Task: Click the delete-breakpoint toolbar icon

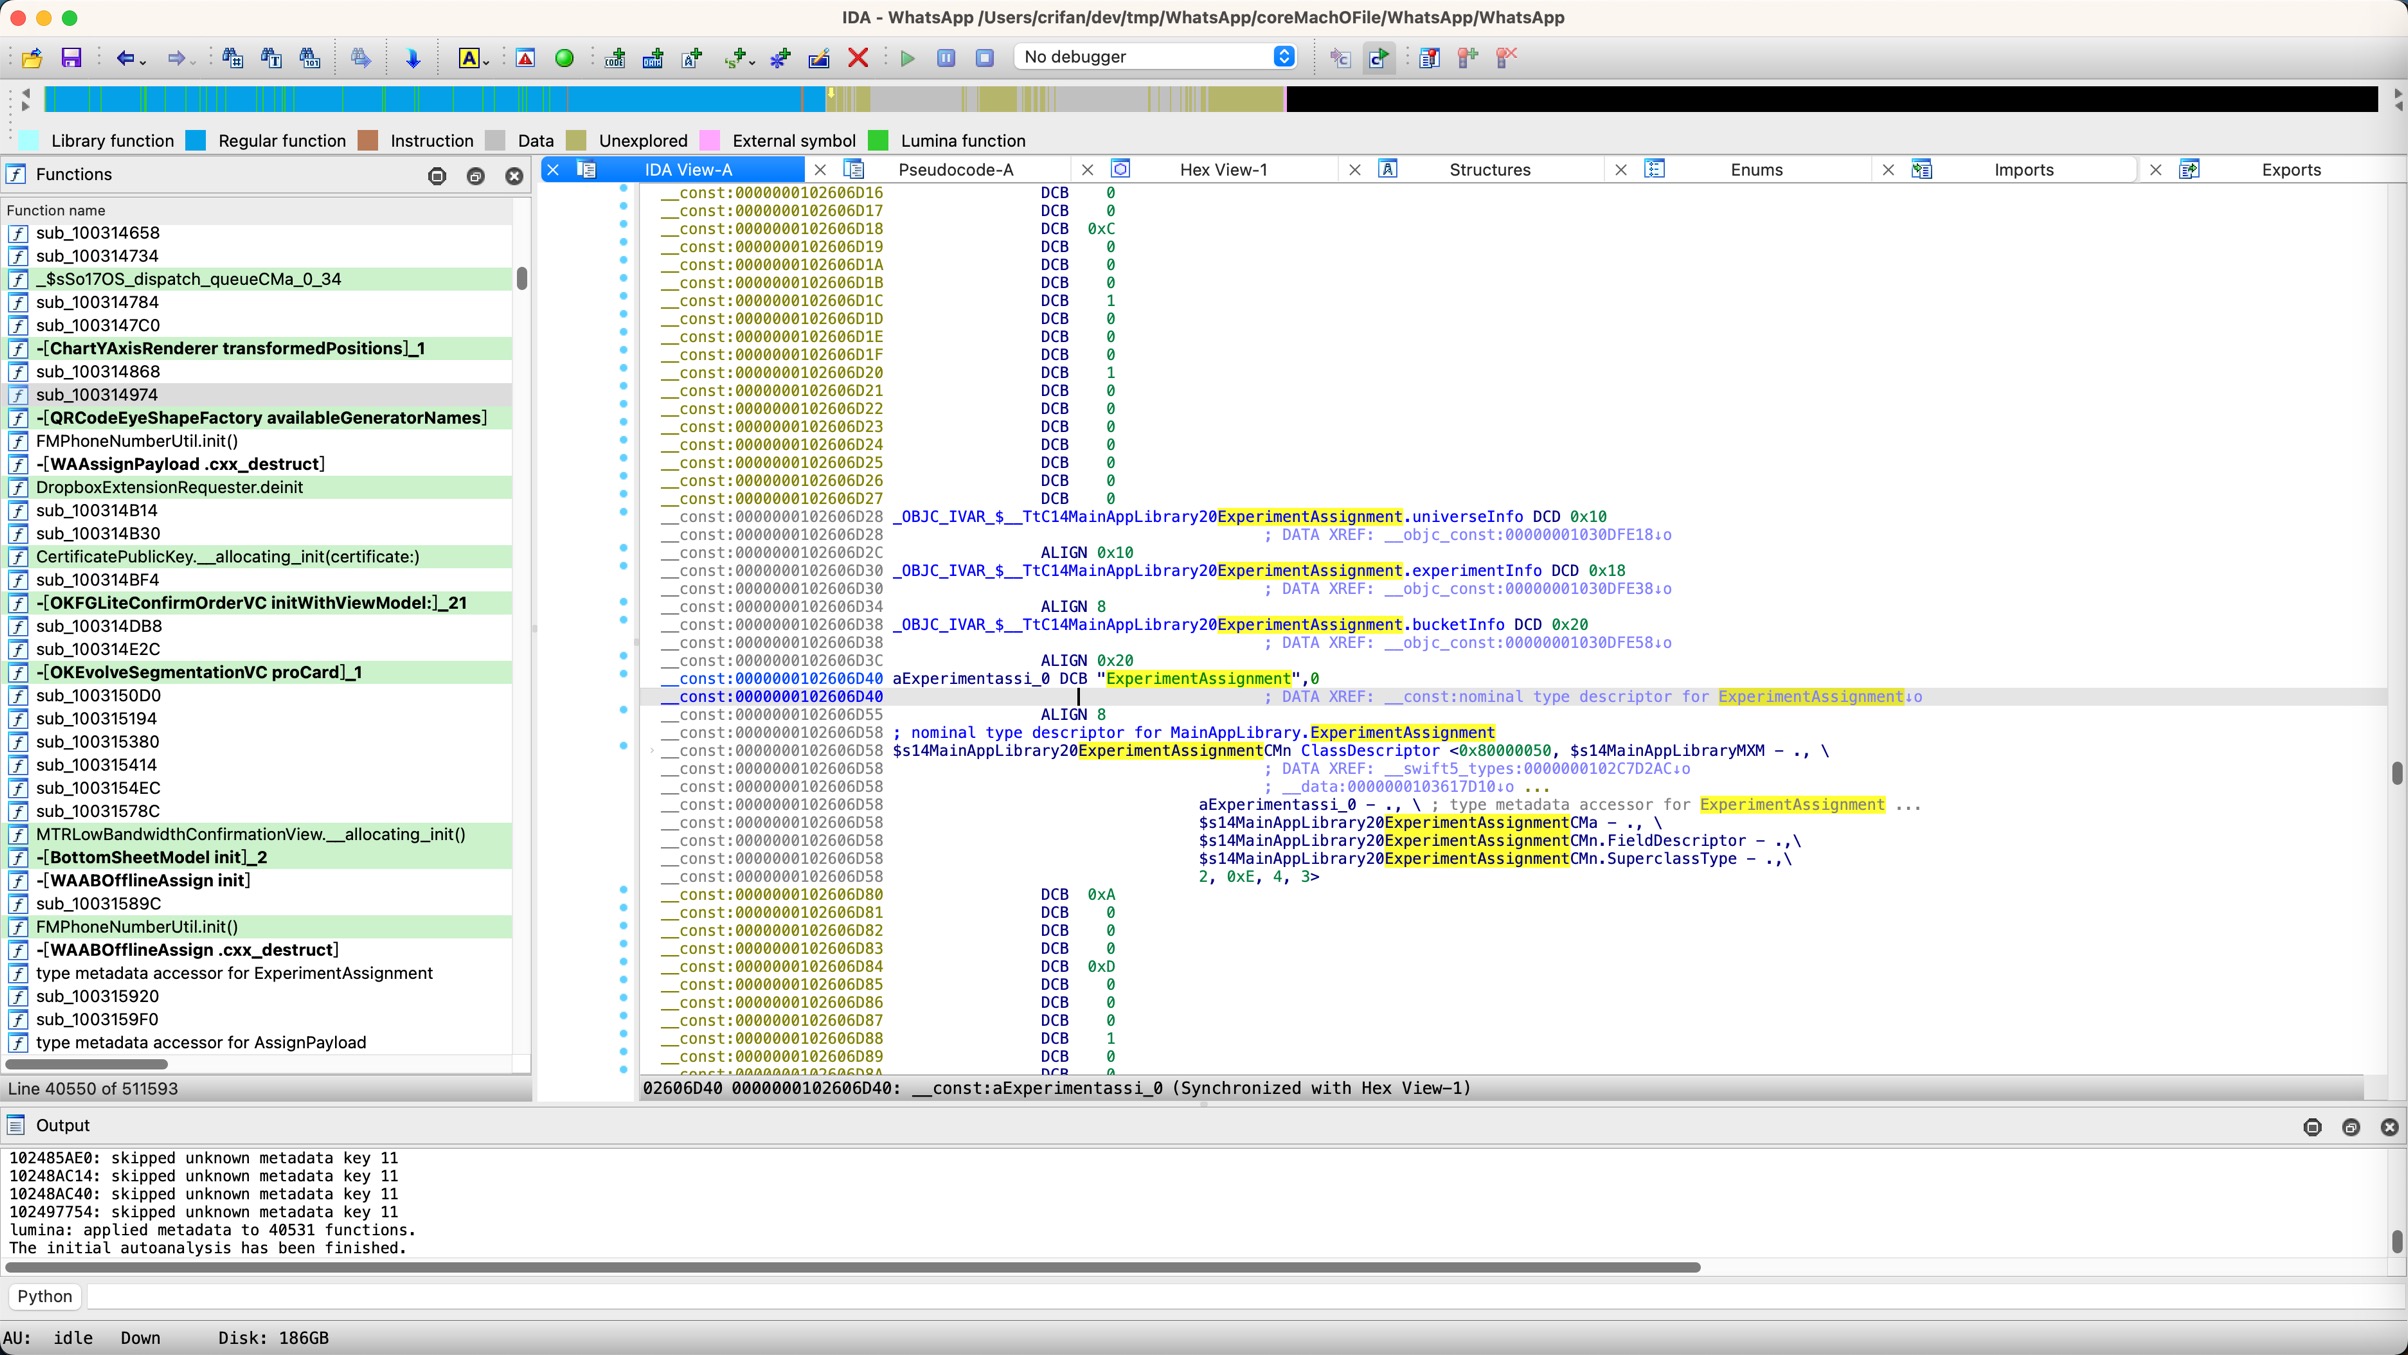Action: pyautogui.click(x=1507, y=58)
